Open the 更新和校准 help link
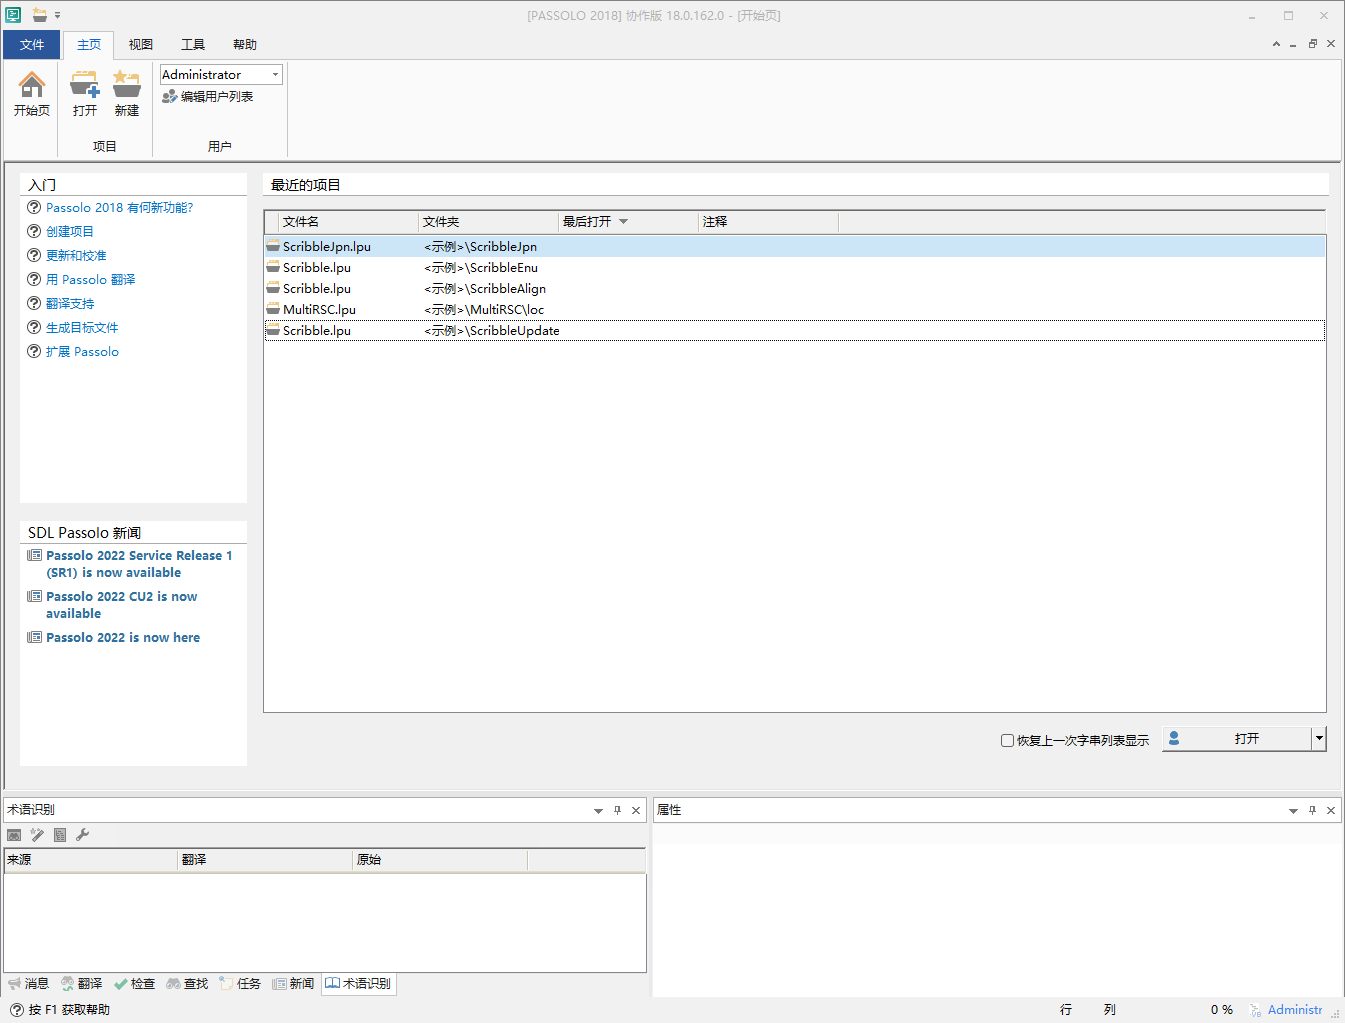1345x1023 pixels. tap(76, 256)
